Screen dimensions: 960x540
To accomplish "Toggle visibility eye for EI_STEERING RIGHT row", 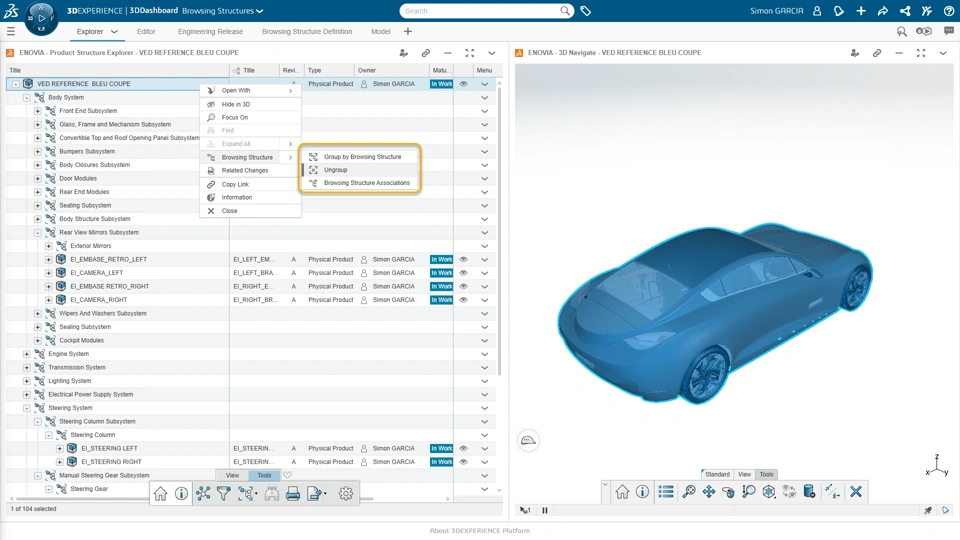I will pyautogui.click(x=463, y=462).
